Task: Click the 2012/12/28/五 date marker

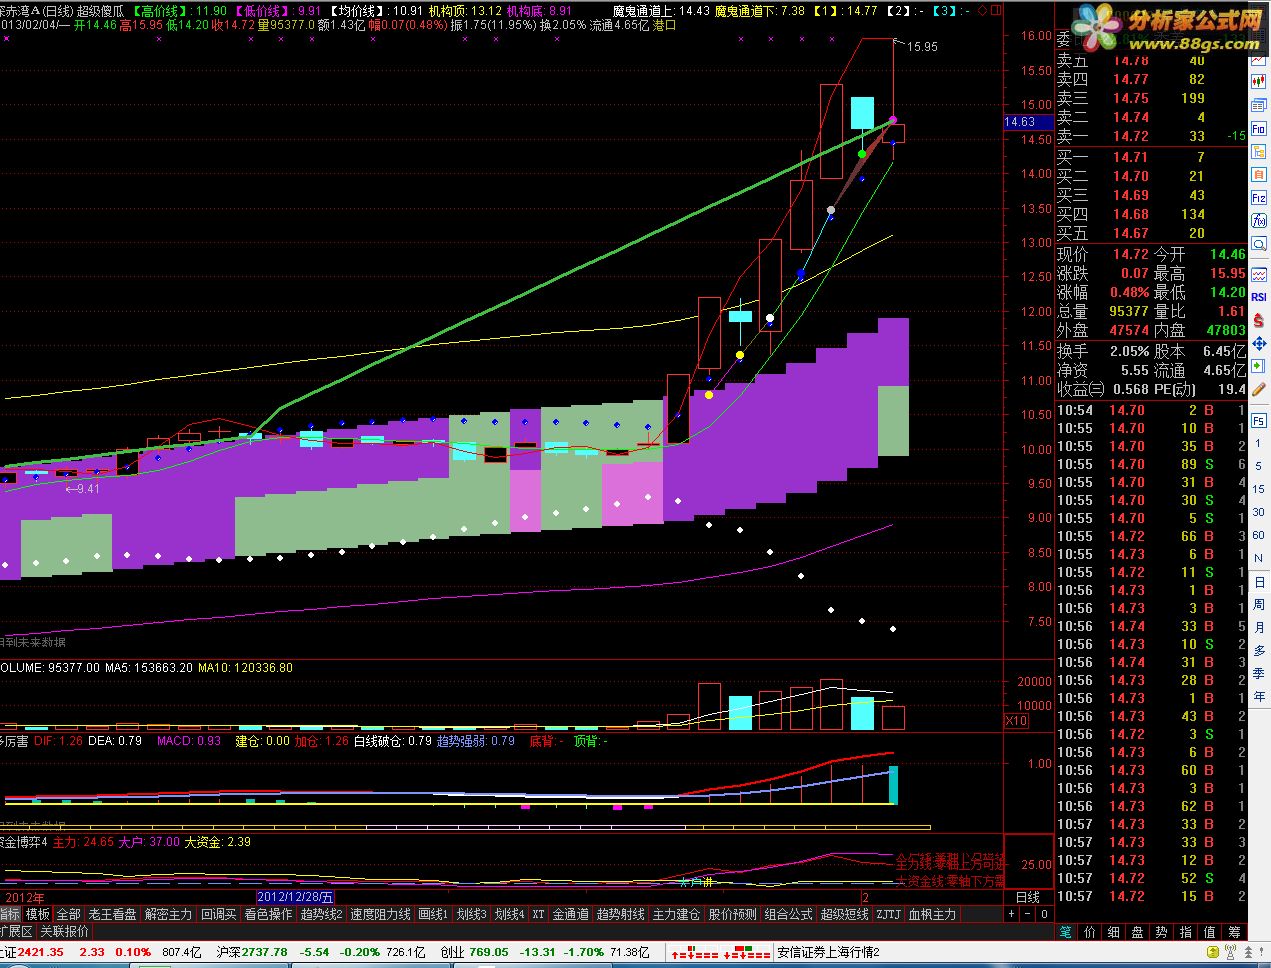Action: point(296,897)
